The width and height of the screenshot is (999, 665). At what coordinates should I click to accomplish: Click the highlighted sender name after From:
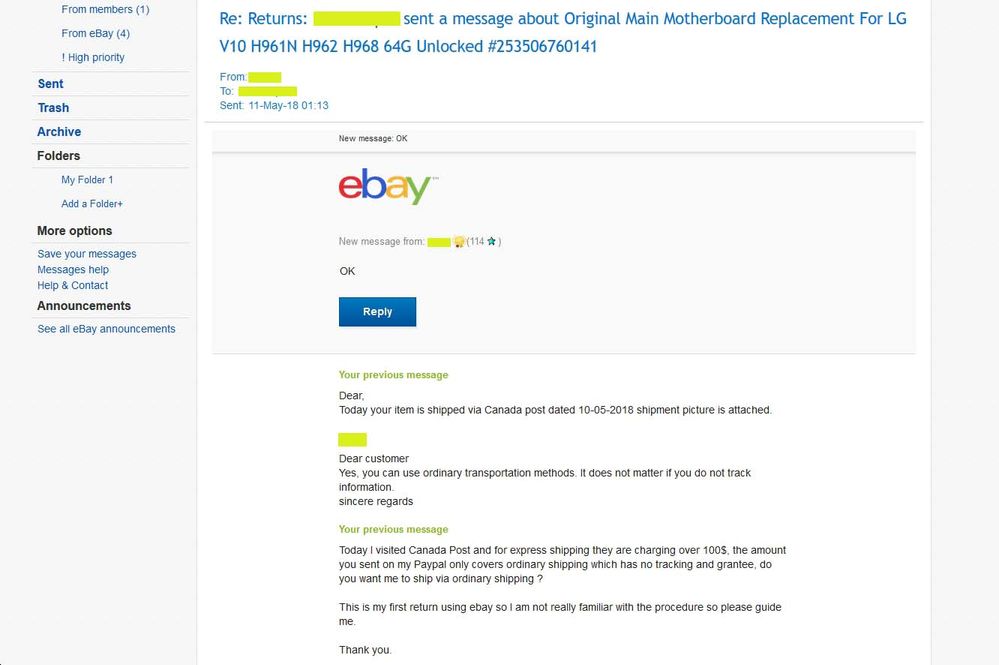tap(264, 77)
